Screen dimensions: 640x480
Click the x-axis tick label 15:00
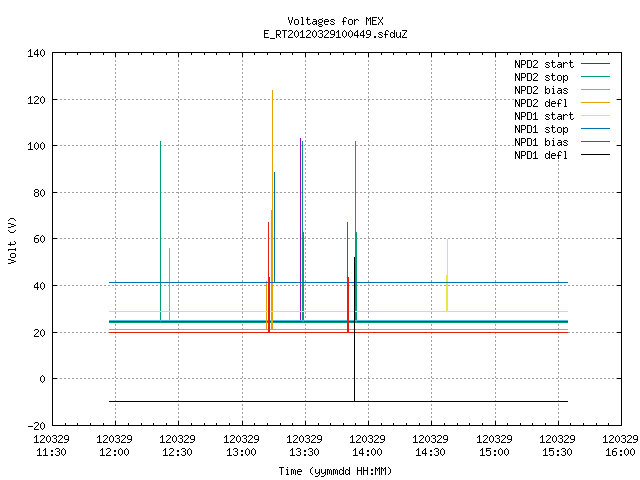tap(494, 452)
